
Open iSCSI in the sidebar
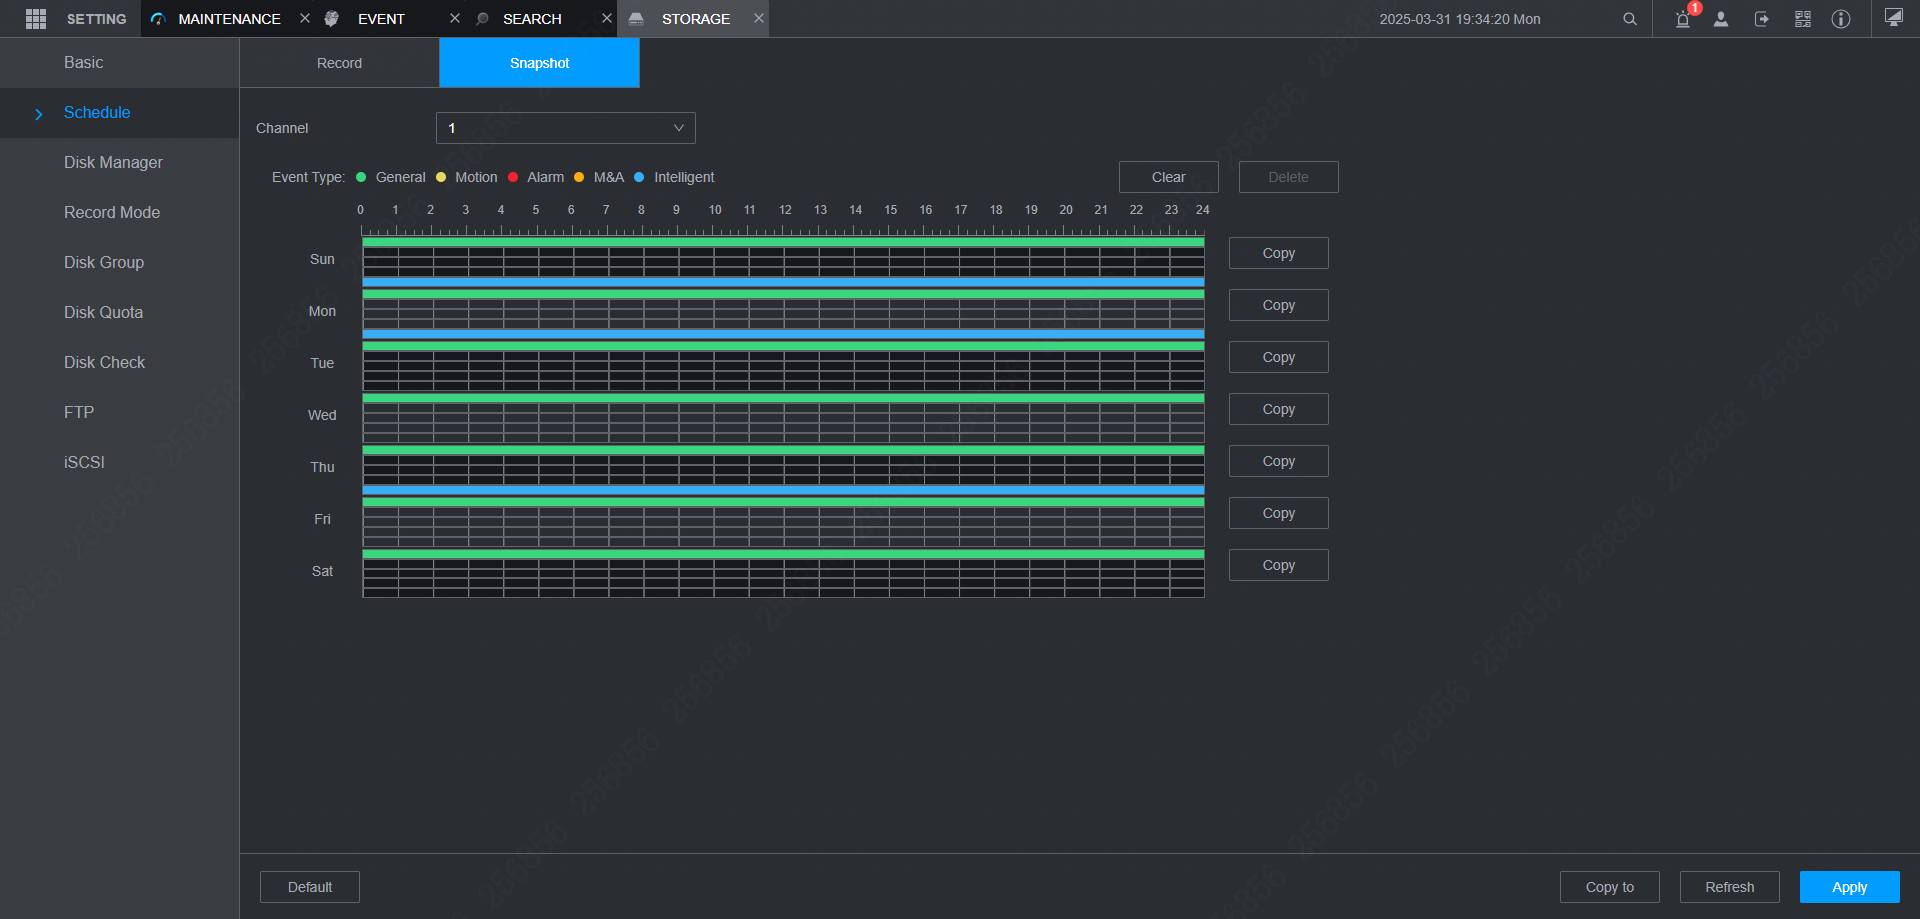click(119, 463)
